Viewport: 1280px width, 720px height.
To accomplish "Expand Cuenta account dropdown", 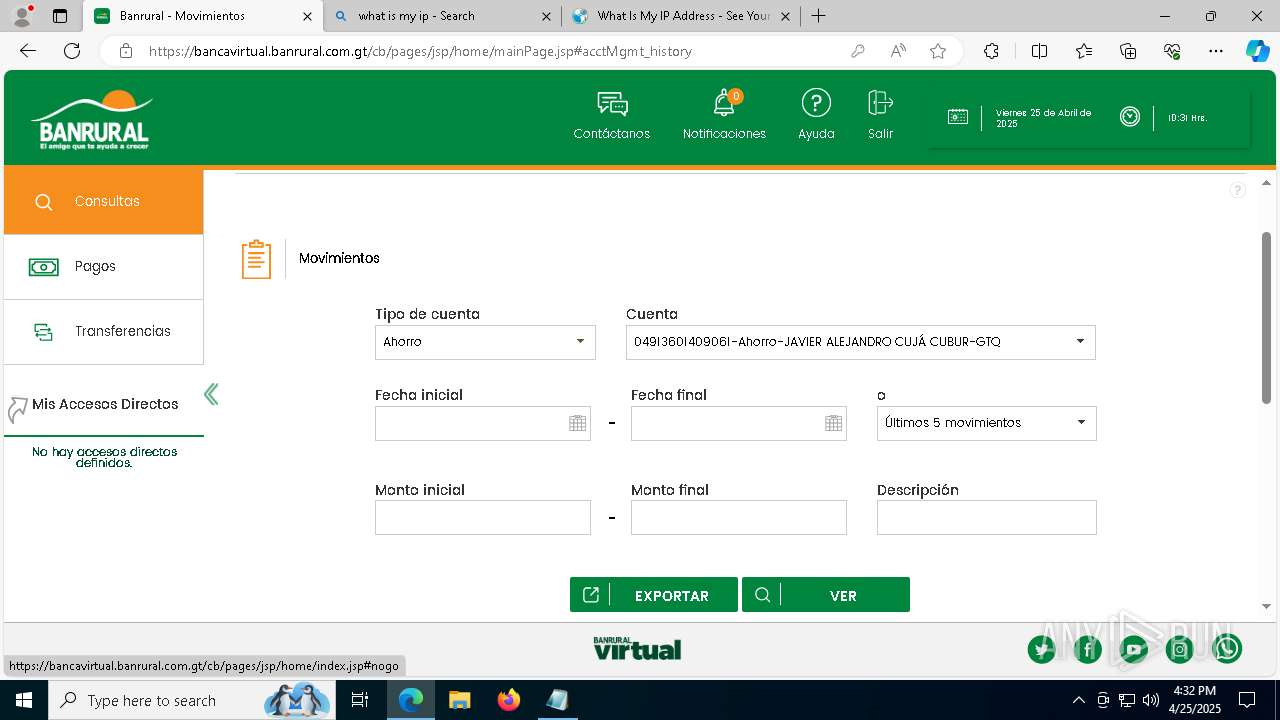I will pos(860,342).
